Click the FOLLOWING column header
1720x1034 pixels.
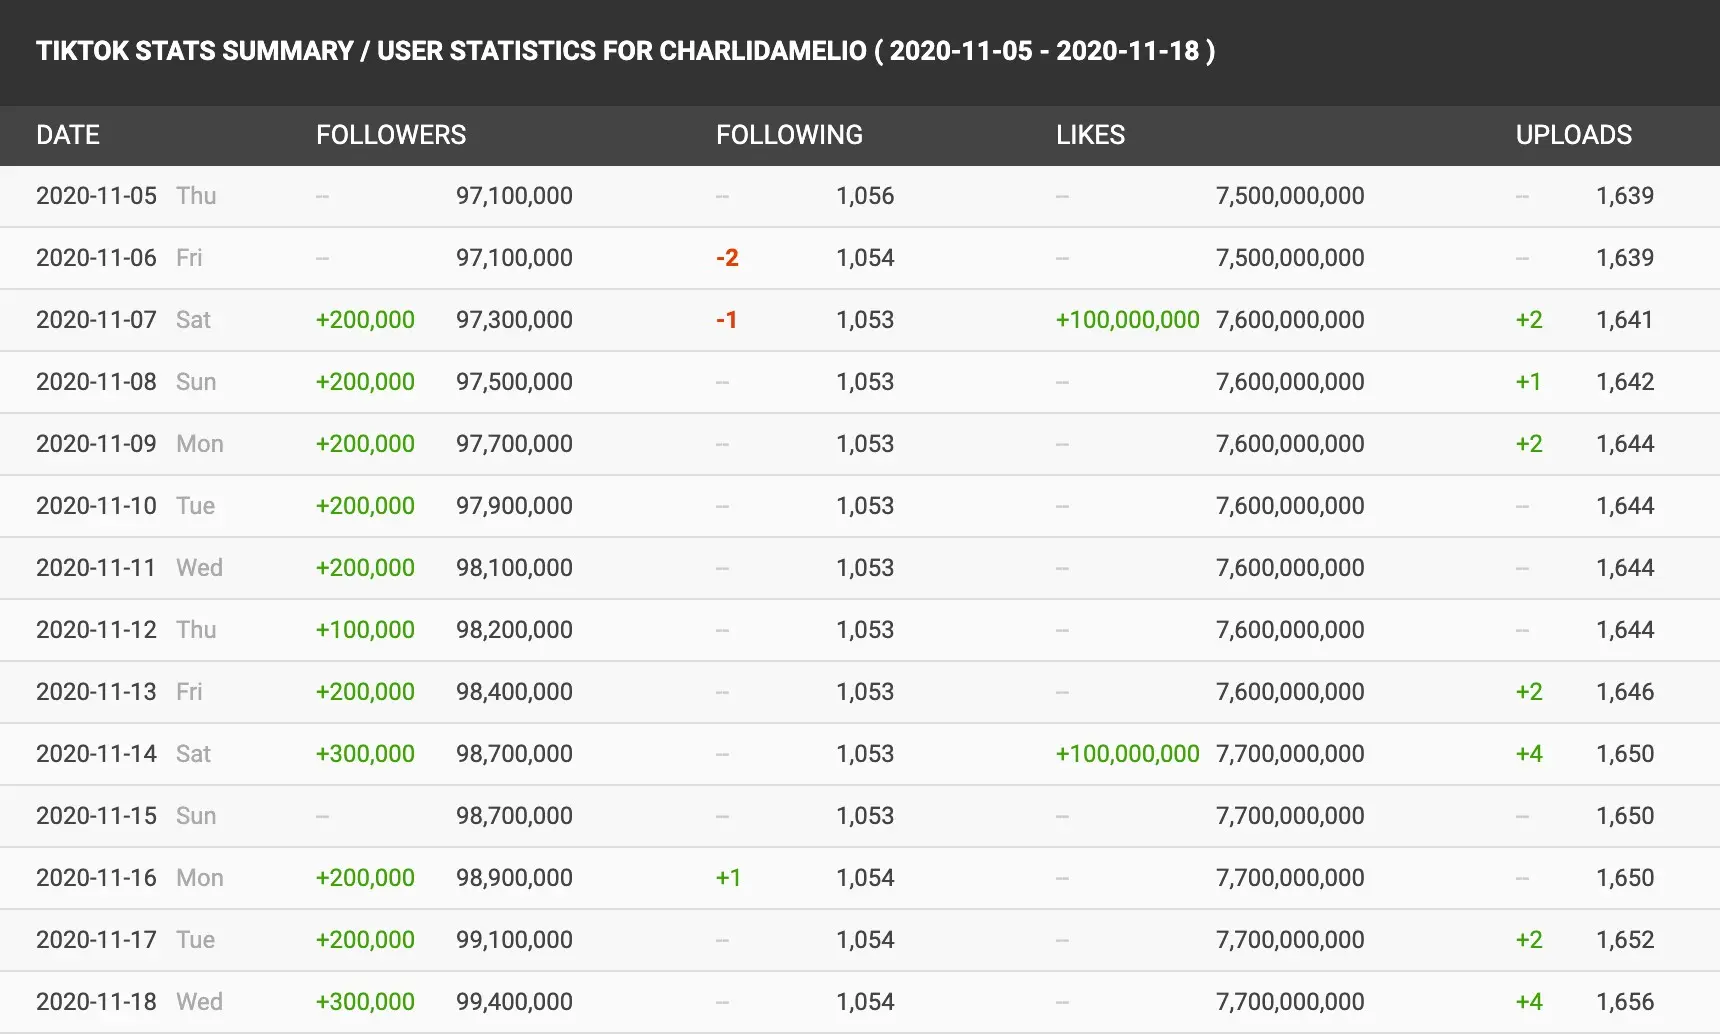pyautogui.click(x=789, y=135)
